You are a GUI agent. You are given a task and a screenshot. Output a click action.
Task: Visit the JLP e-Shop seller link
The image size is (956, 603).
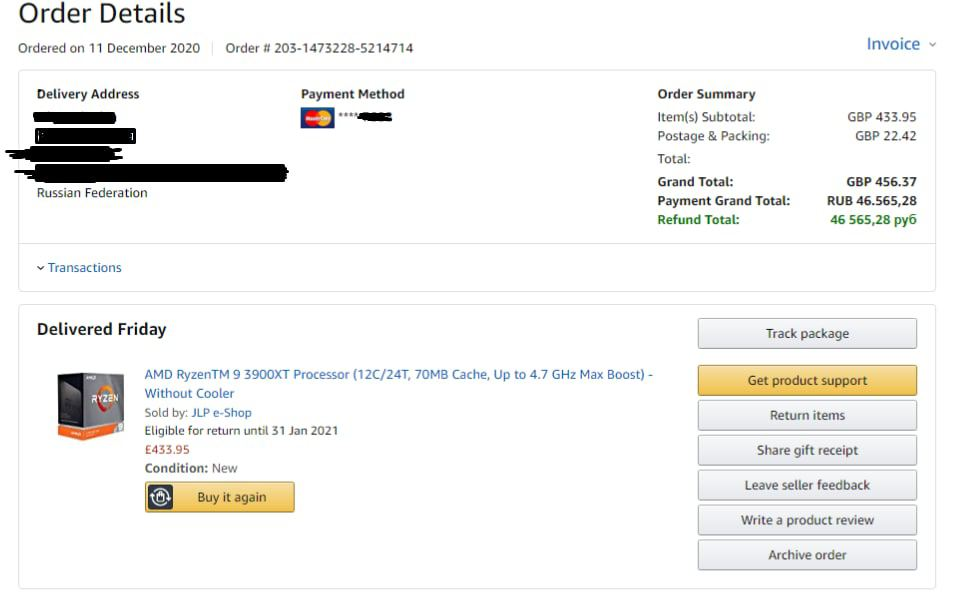tap(221, 412)
